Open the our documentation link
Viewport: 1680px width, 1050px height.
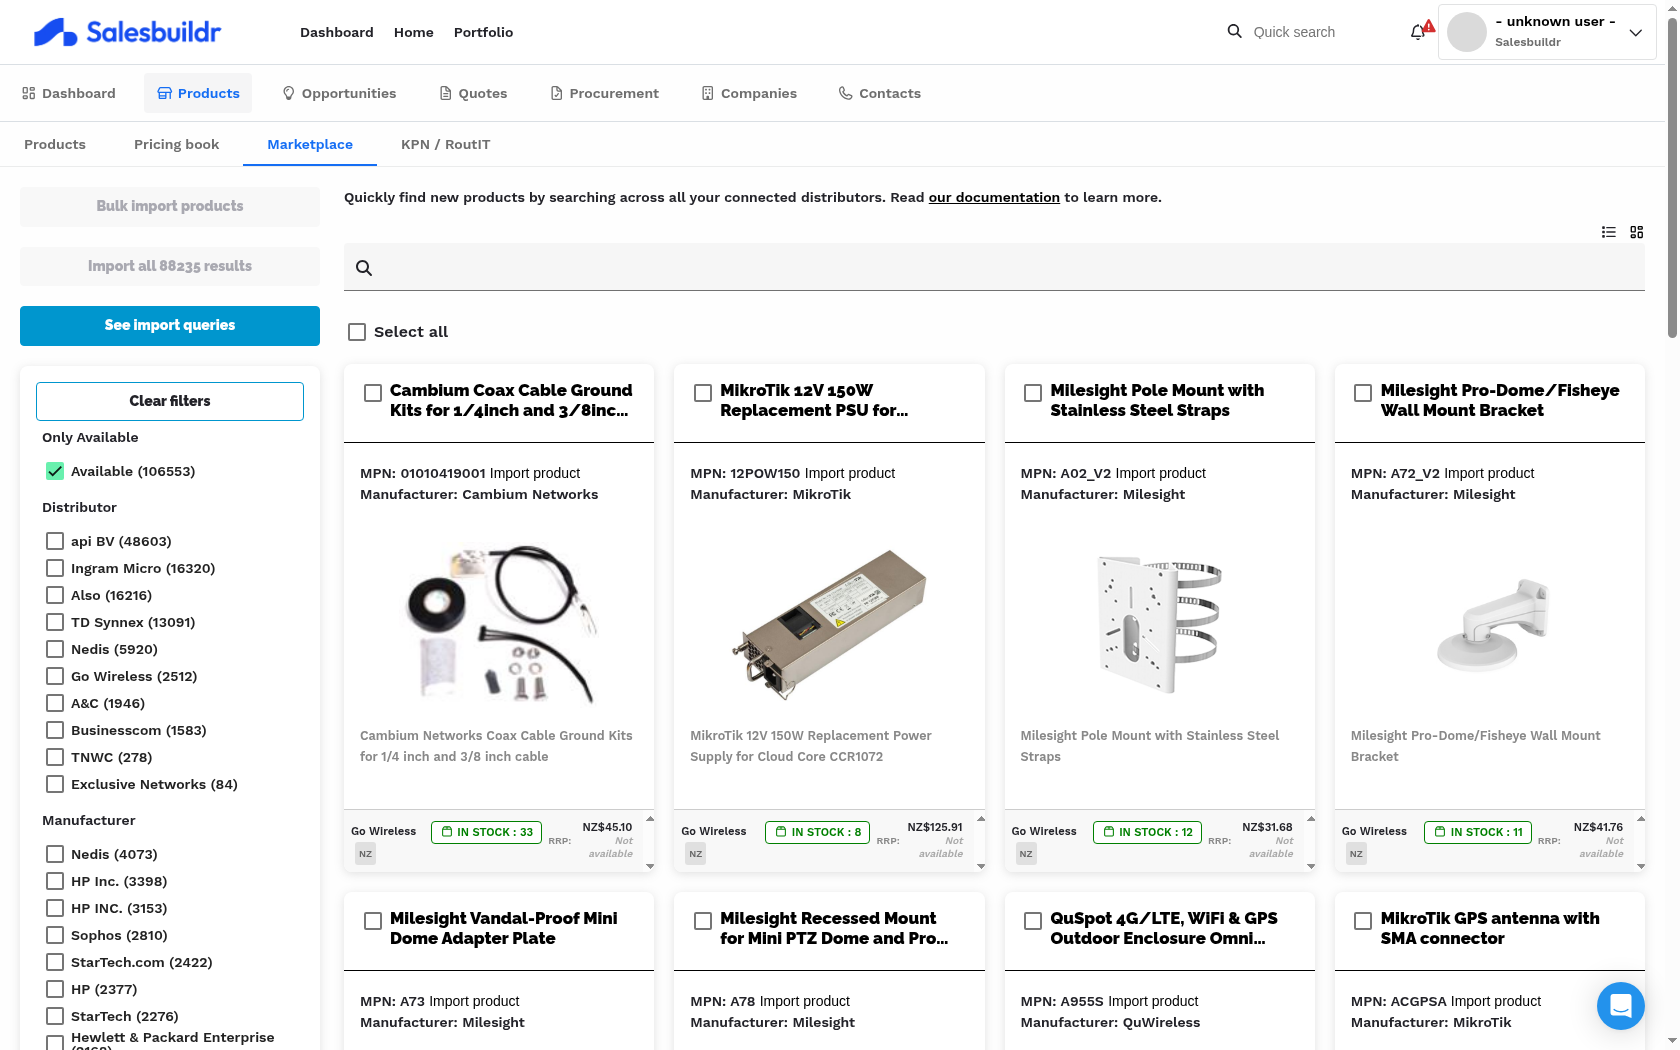[994, 198]
